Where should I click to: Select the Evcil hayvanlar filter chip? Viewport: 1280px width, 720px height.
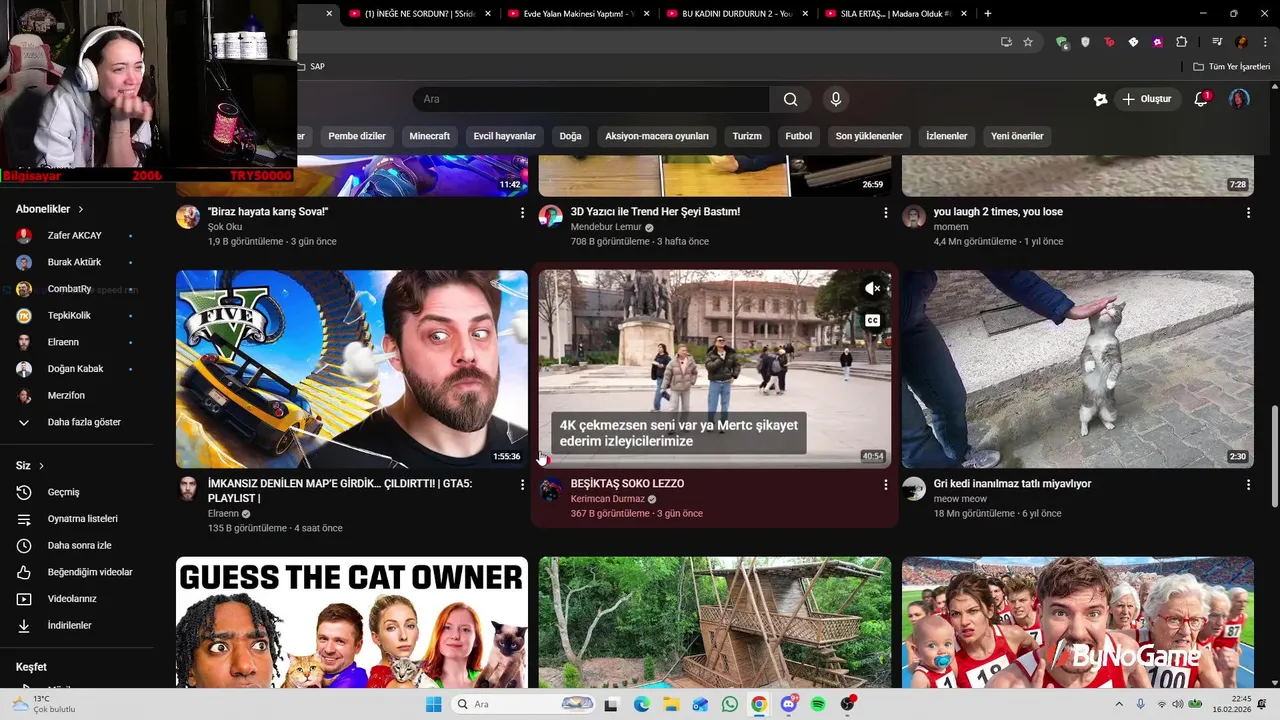(x=505, y=136)
